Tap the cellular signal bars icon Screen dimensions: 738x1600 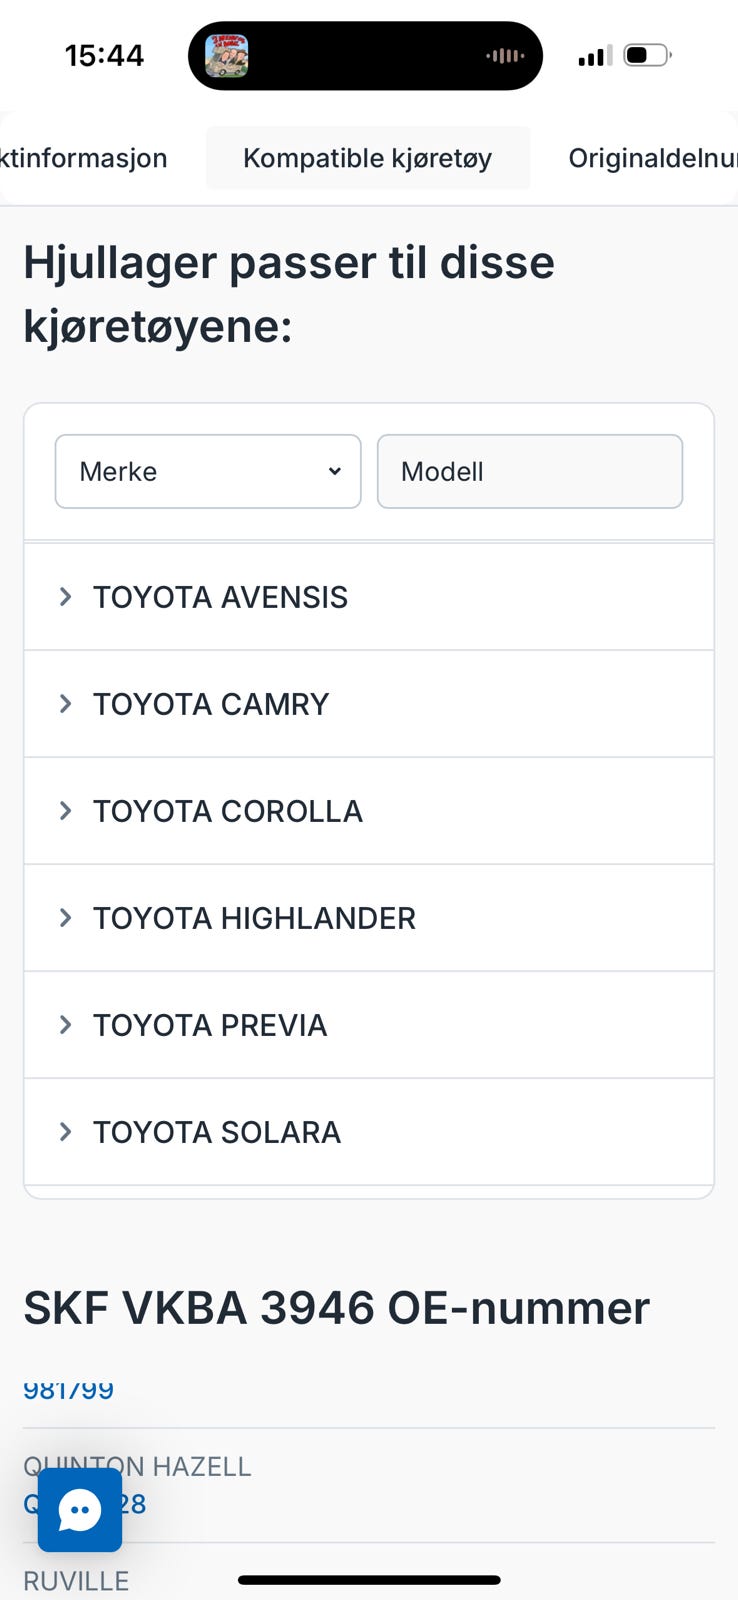click(x=595, y=56)
